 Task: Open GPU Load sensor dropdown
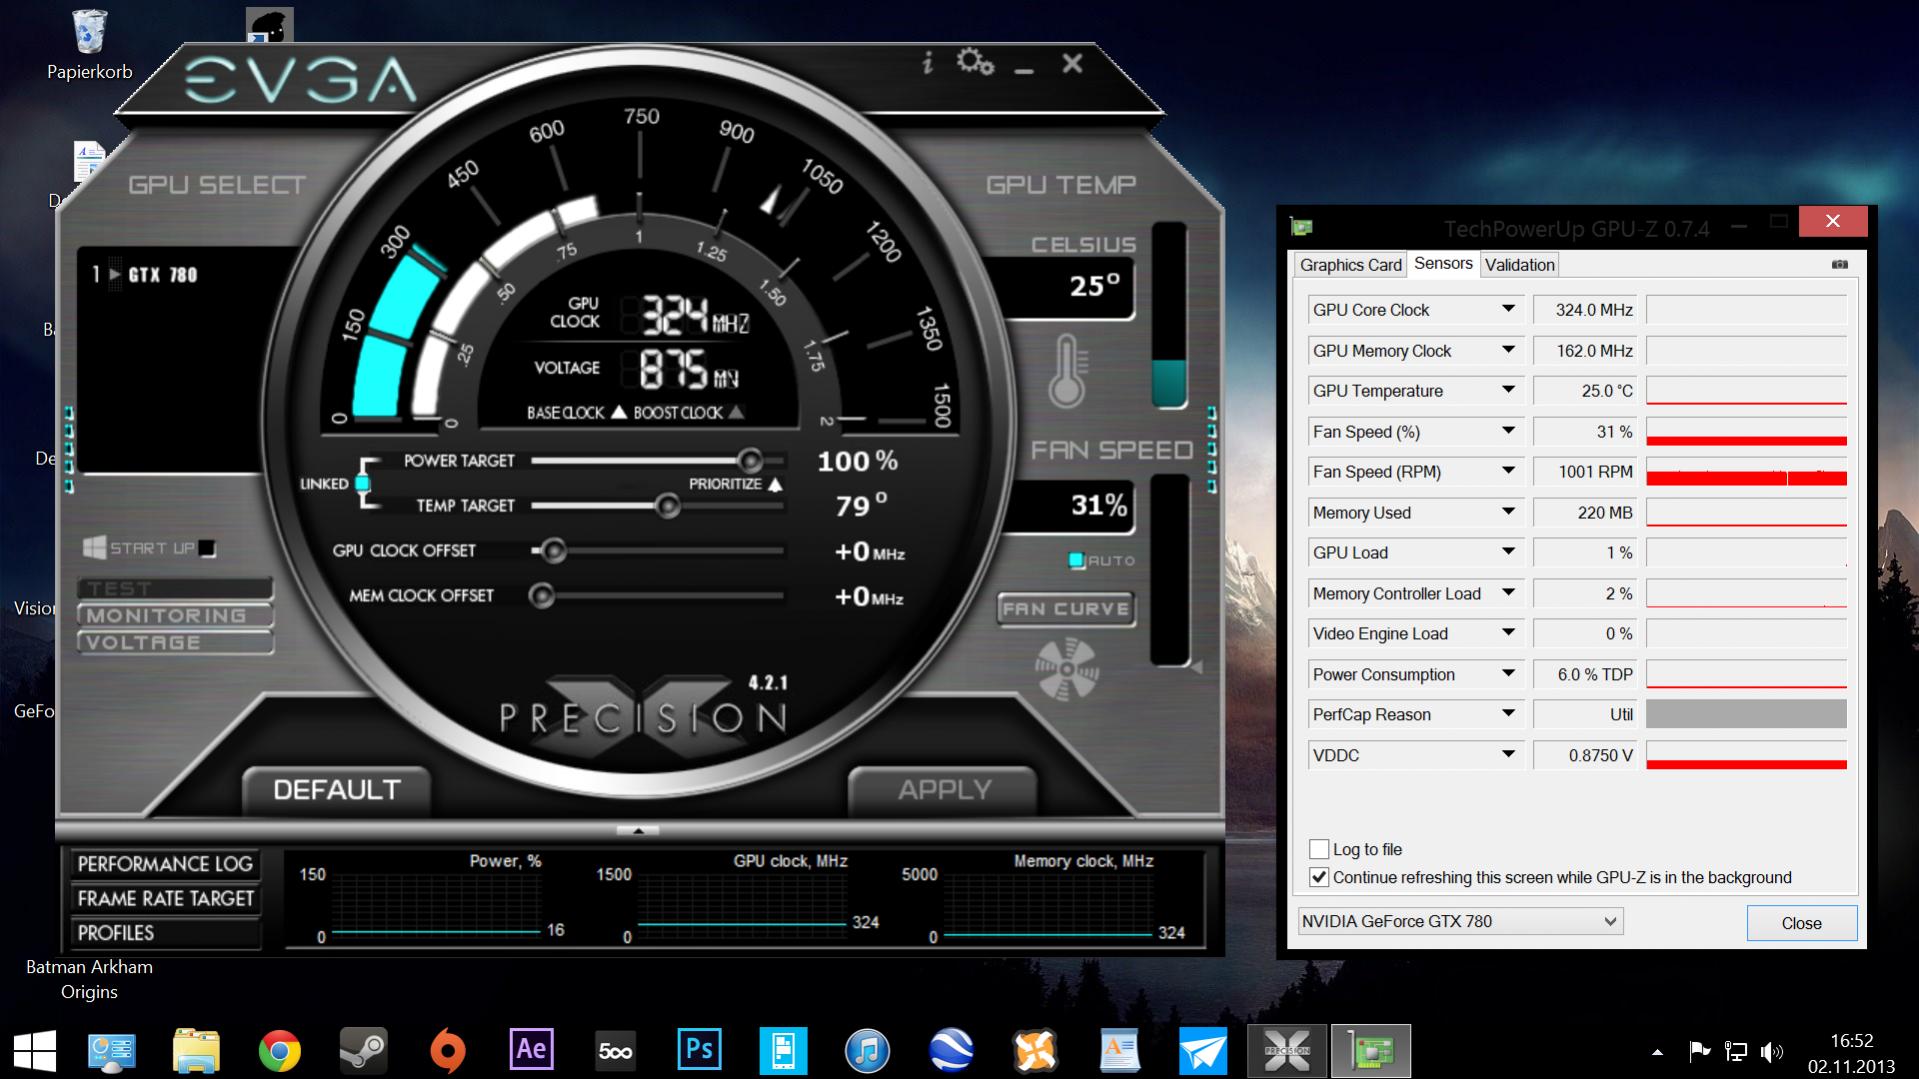[x=1508, y=553]
